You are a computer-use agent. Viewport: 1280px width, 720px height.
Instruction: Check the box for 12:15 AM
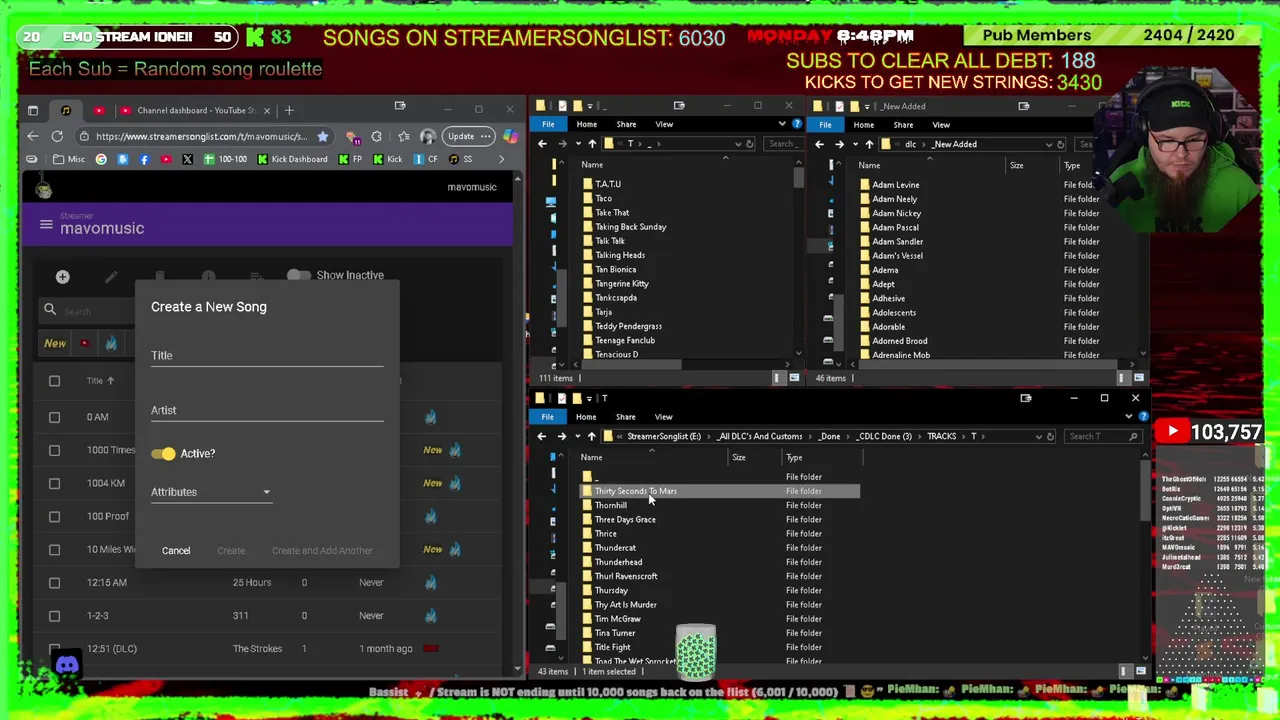tap(54, 582)
